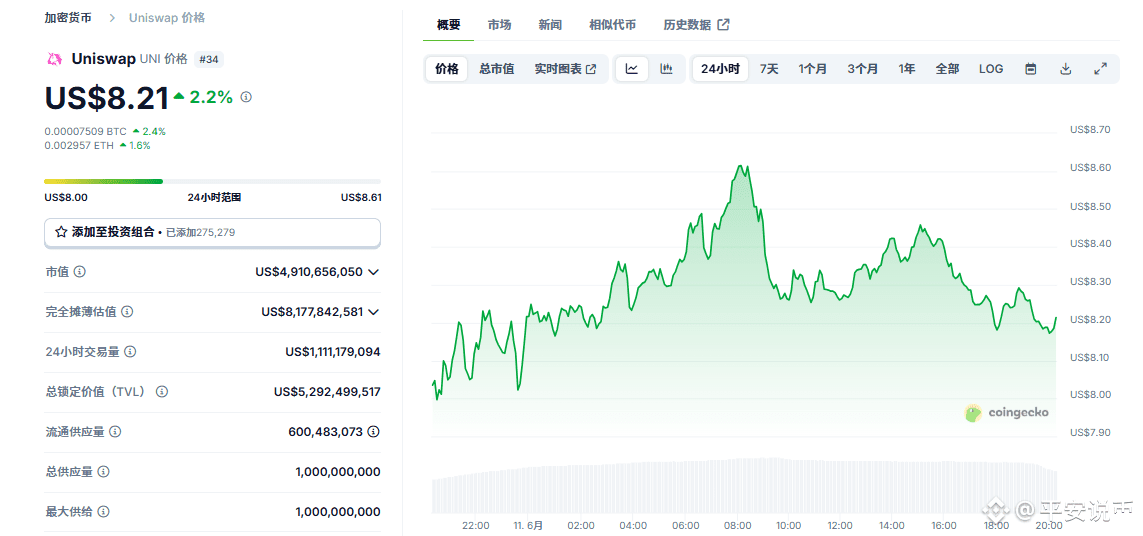
Task: Select the 1年 time range
Action: coord(907,69)
